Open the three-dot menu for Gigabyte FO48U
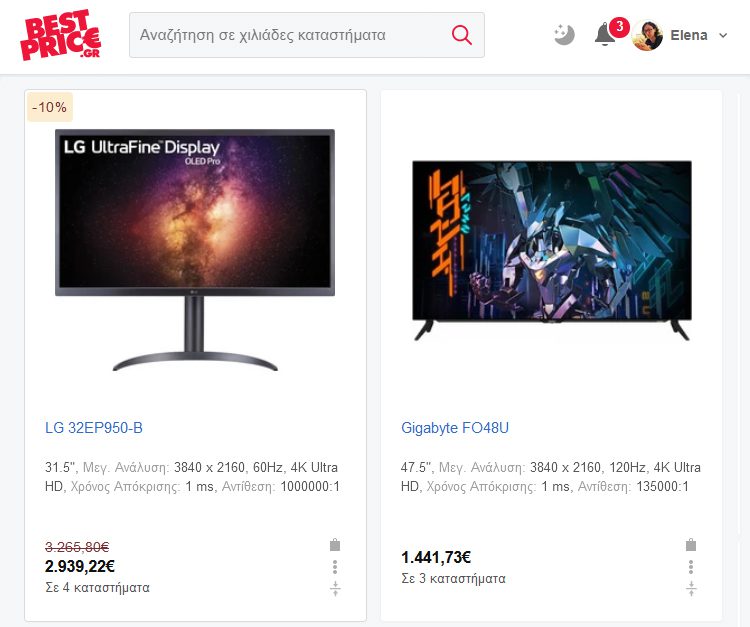The width and height of the screenshot is (750, 627). point(691,567)
